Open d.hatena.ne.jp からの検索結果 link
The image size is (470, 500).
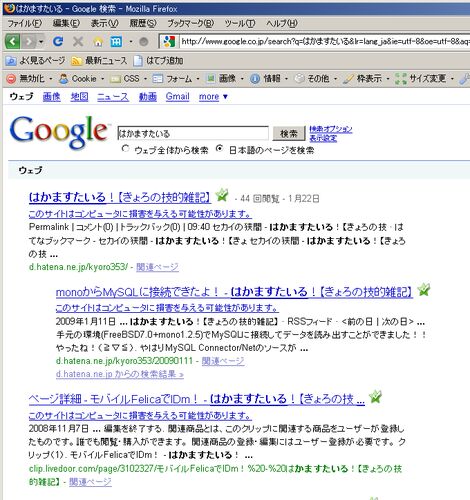pos(120,374)
